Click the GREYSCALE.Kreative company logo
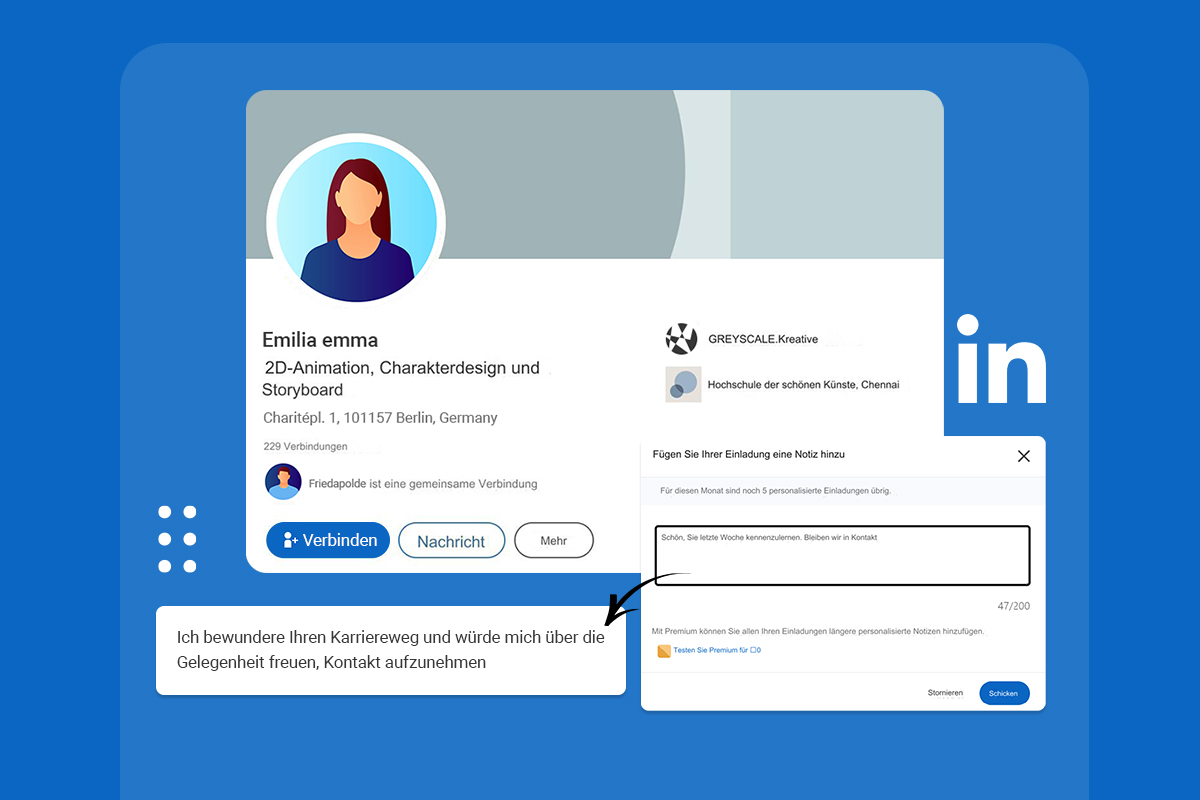 click(x=681, y=339)
